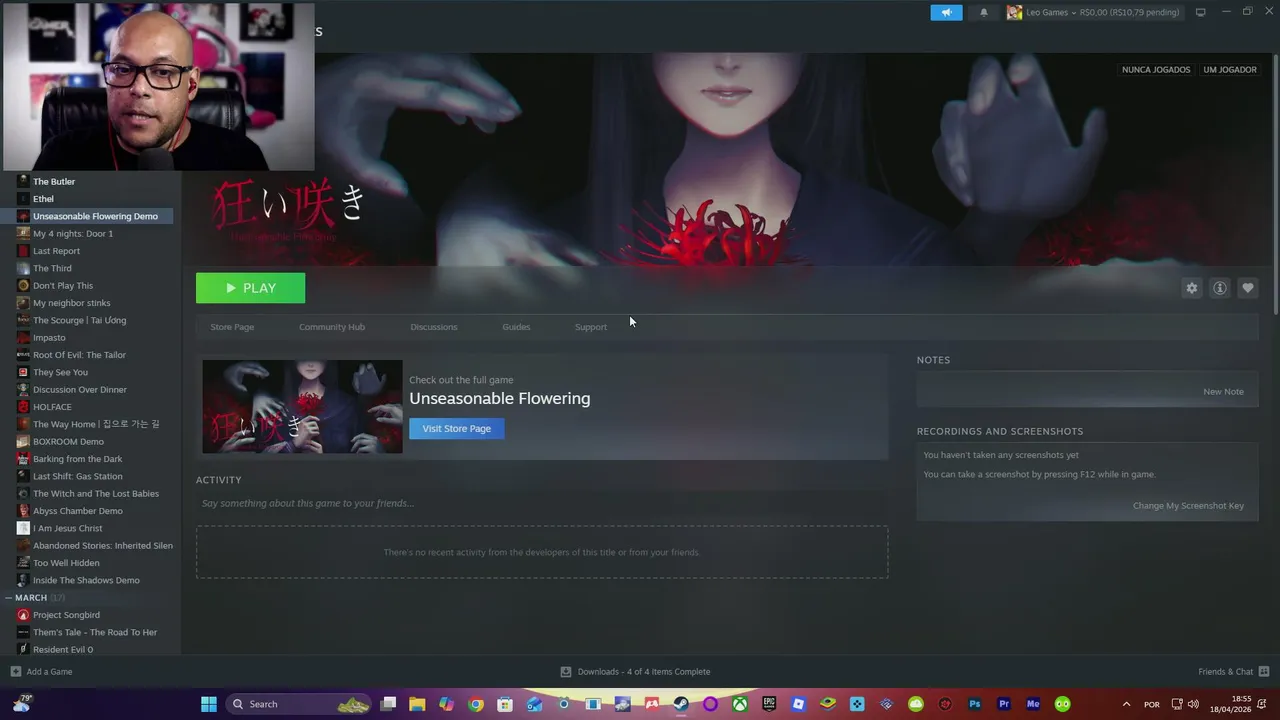Image resolution: width=1280 pixels, height=720 pixels.
Task: Select I Am Jesus Christ game
Action: 68,528
